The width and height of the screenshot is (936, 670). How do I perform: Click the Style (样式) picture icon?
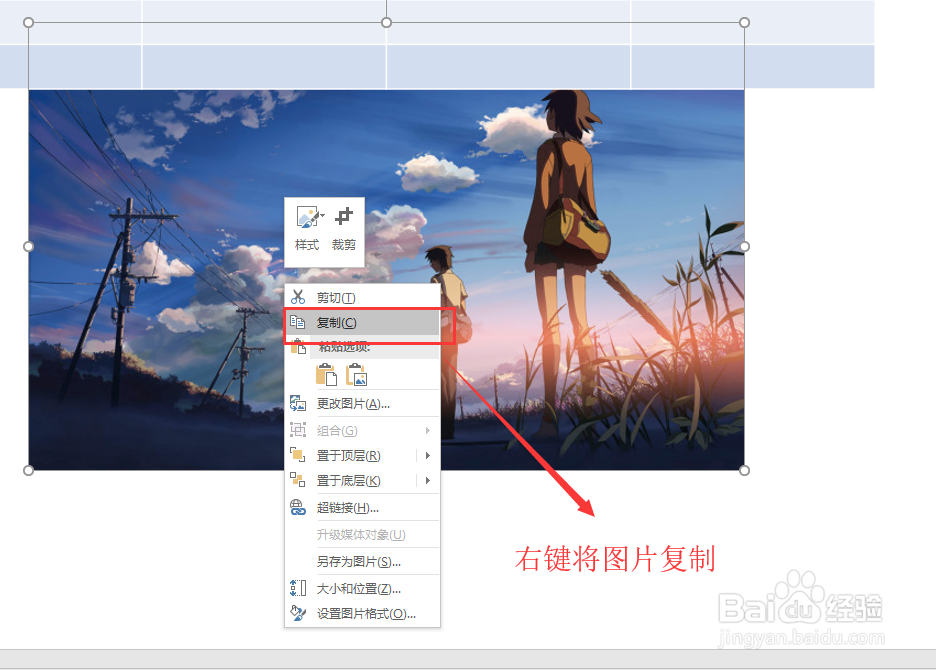[308, 217]
